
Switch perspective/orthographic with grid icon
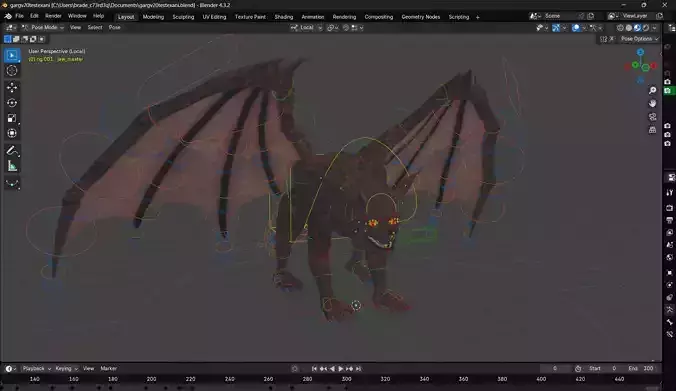point(652,130)
